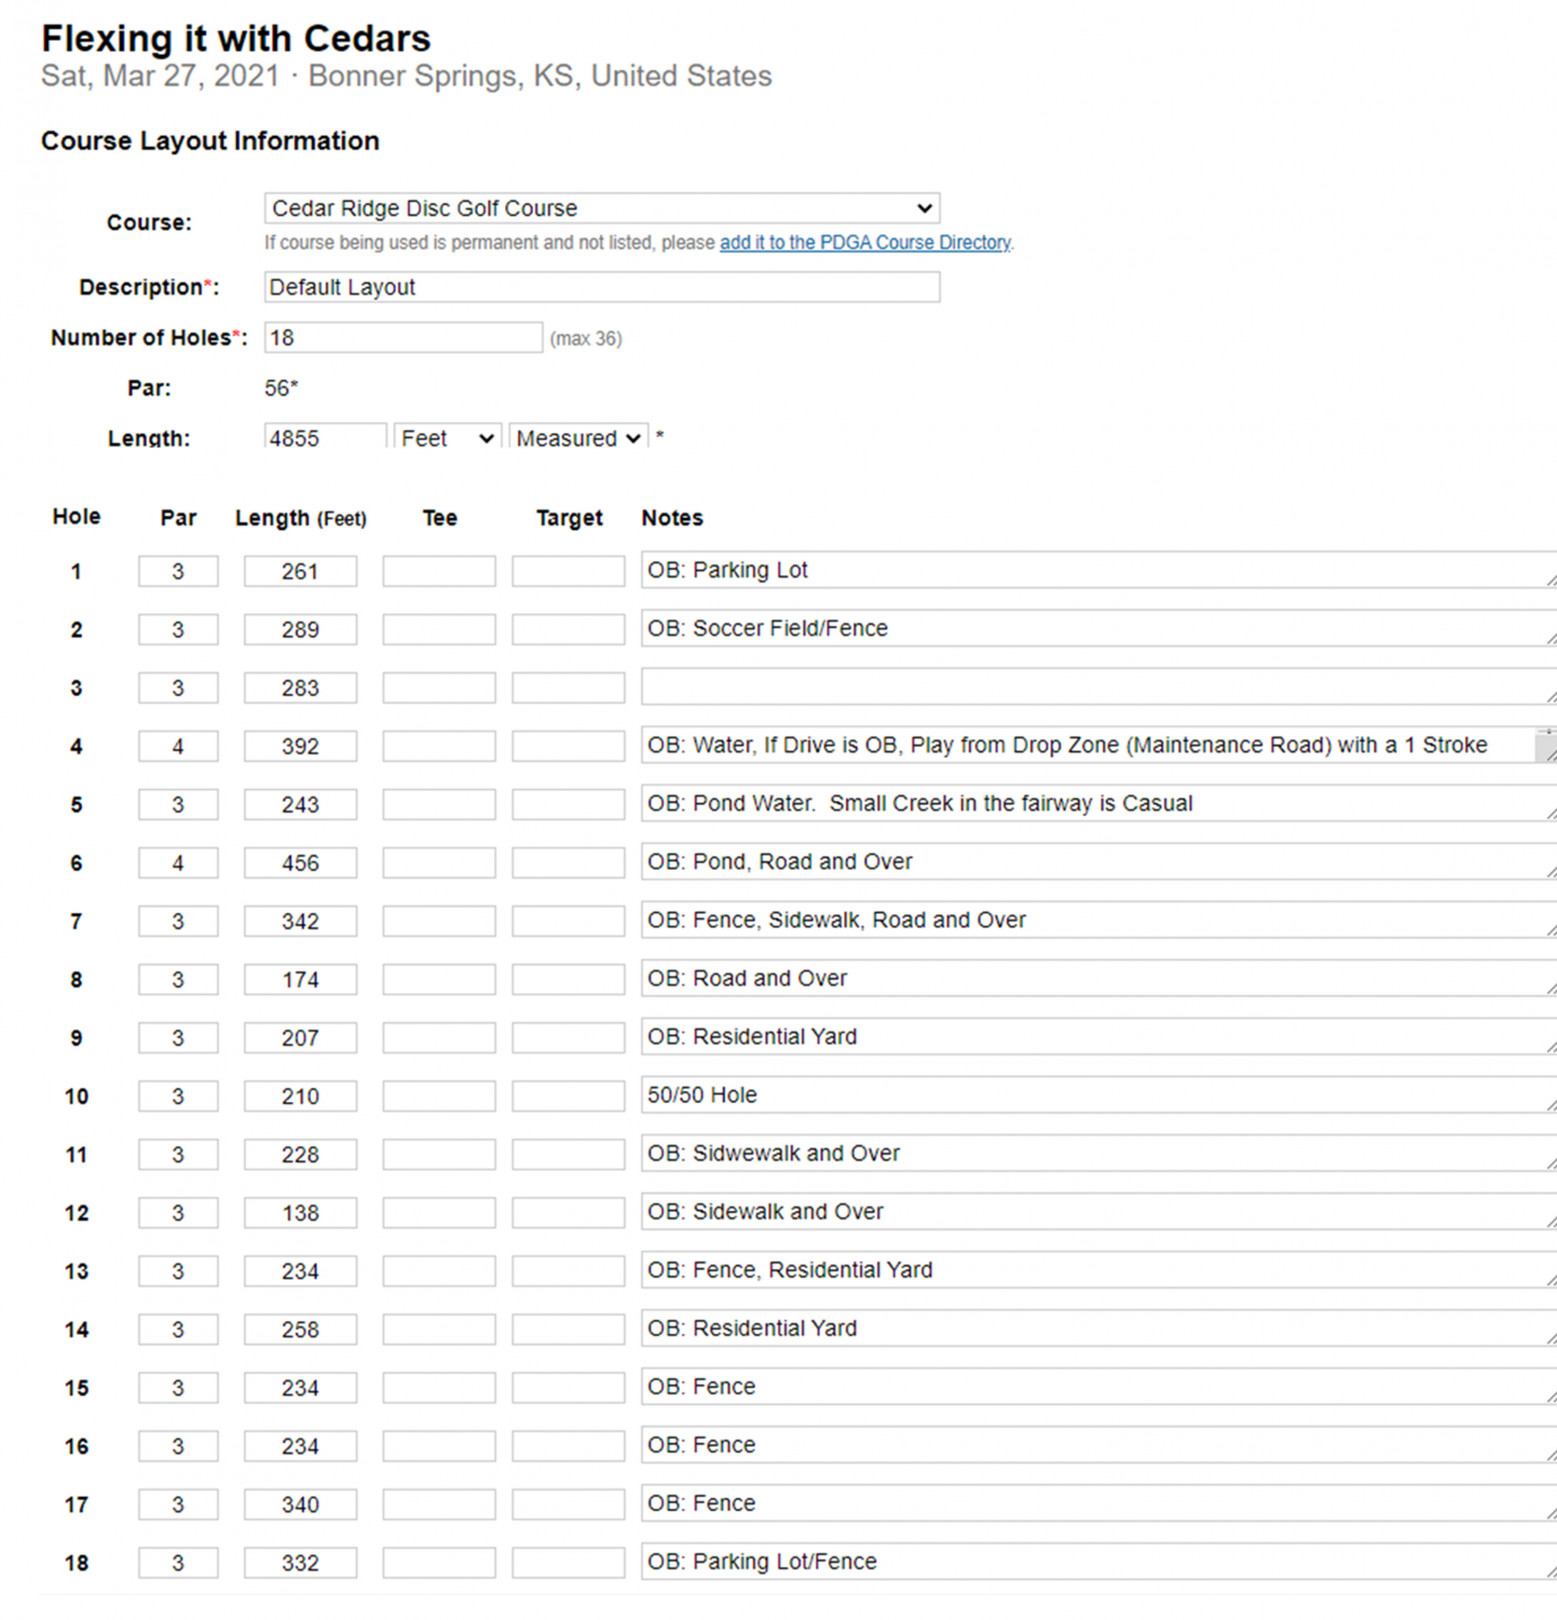1557x1620 pixels.
Task: Click the notes OB: Sidwewalk and Over
Action: pos(1098,1153)
